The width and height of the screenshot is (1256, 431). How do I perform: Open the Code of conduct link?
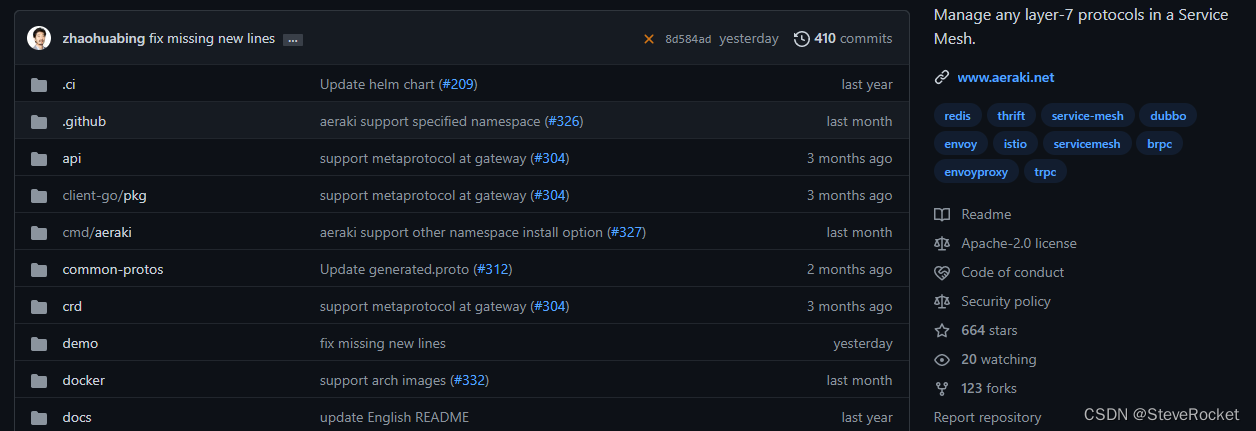coord(1012,273)
